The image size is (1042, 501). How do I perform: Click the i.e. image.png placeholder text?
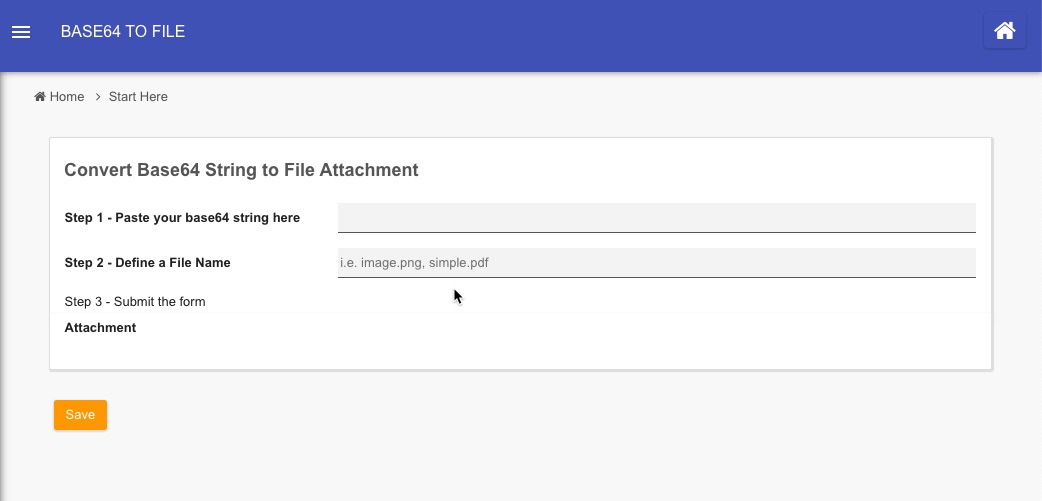(x=414, y=263)
